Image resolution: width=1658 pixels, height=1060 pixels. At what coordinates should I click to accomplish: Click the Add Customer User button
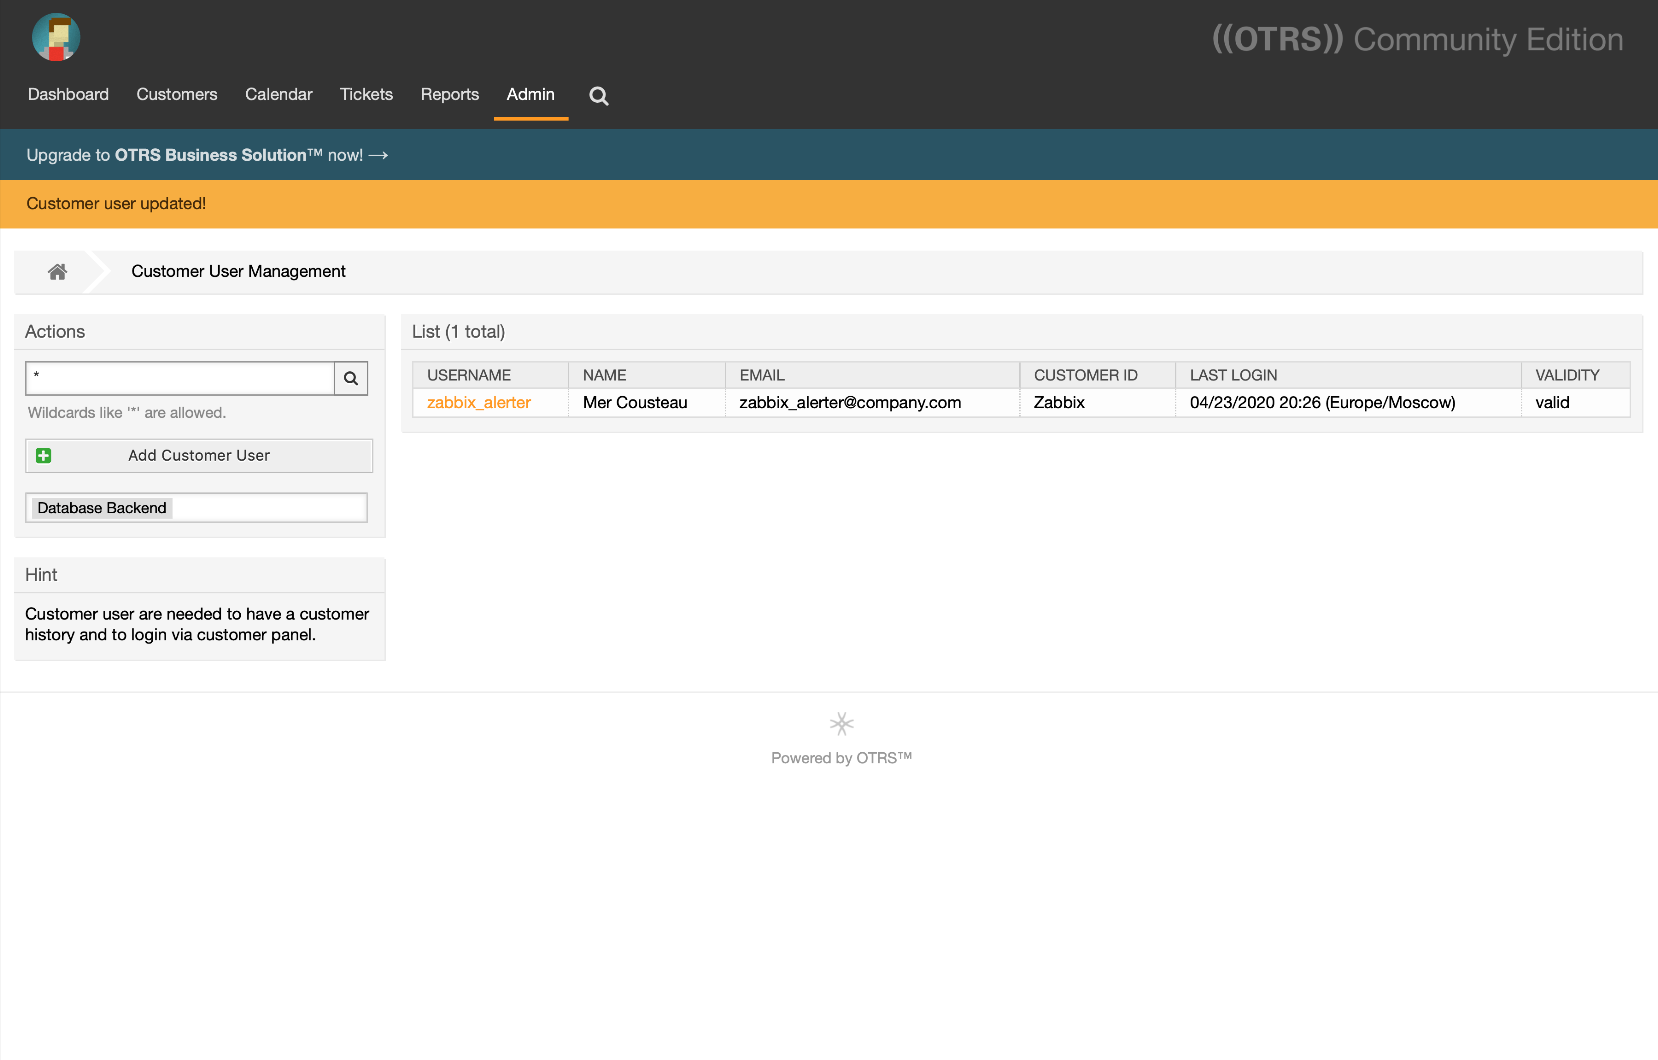[x=199, y=456]
